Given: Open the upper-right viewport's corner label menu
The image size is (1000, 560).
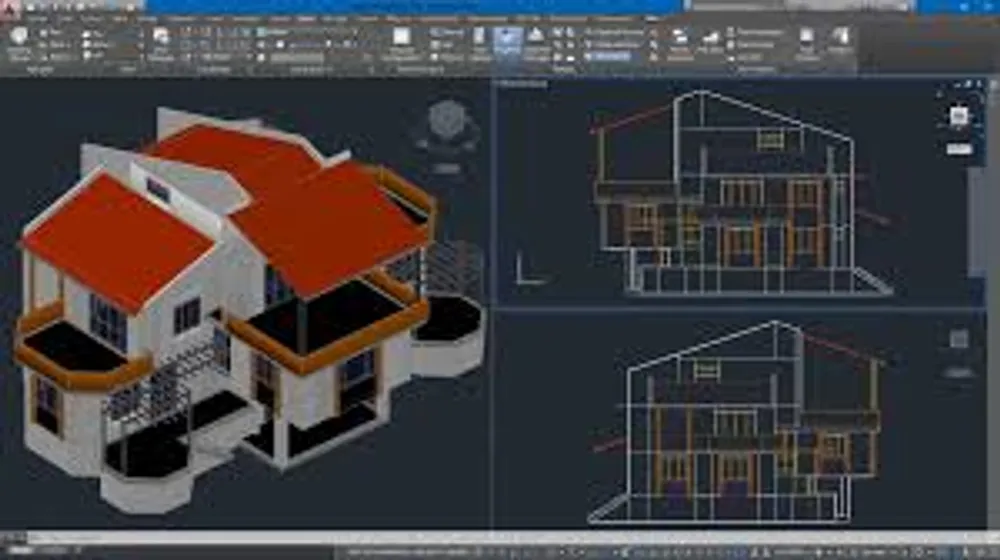Looking at the screenshot, I should [x=523, y=85].
